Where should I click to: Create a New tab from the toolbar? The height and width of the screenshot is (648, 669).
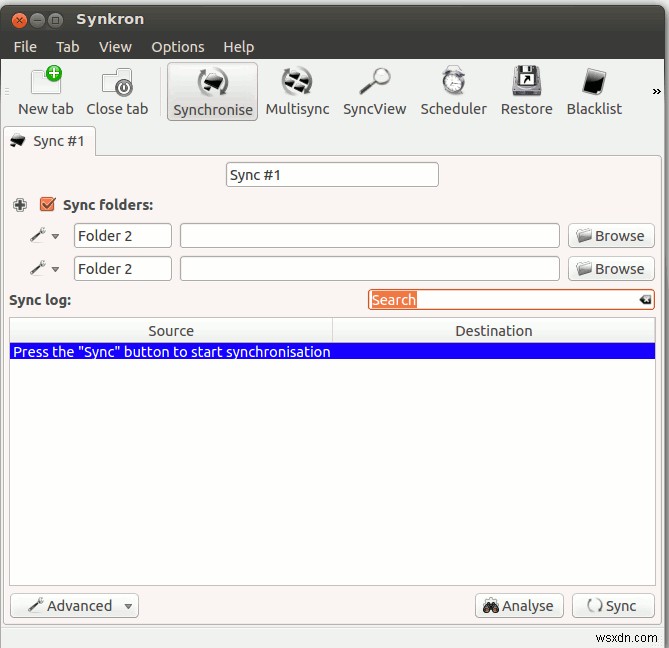click(x=46, y=91)
